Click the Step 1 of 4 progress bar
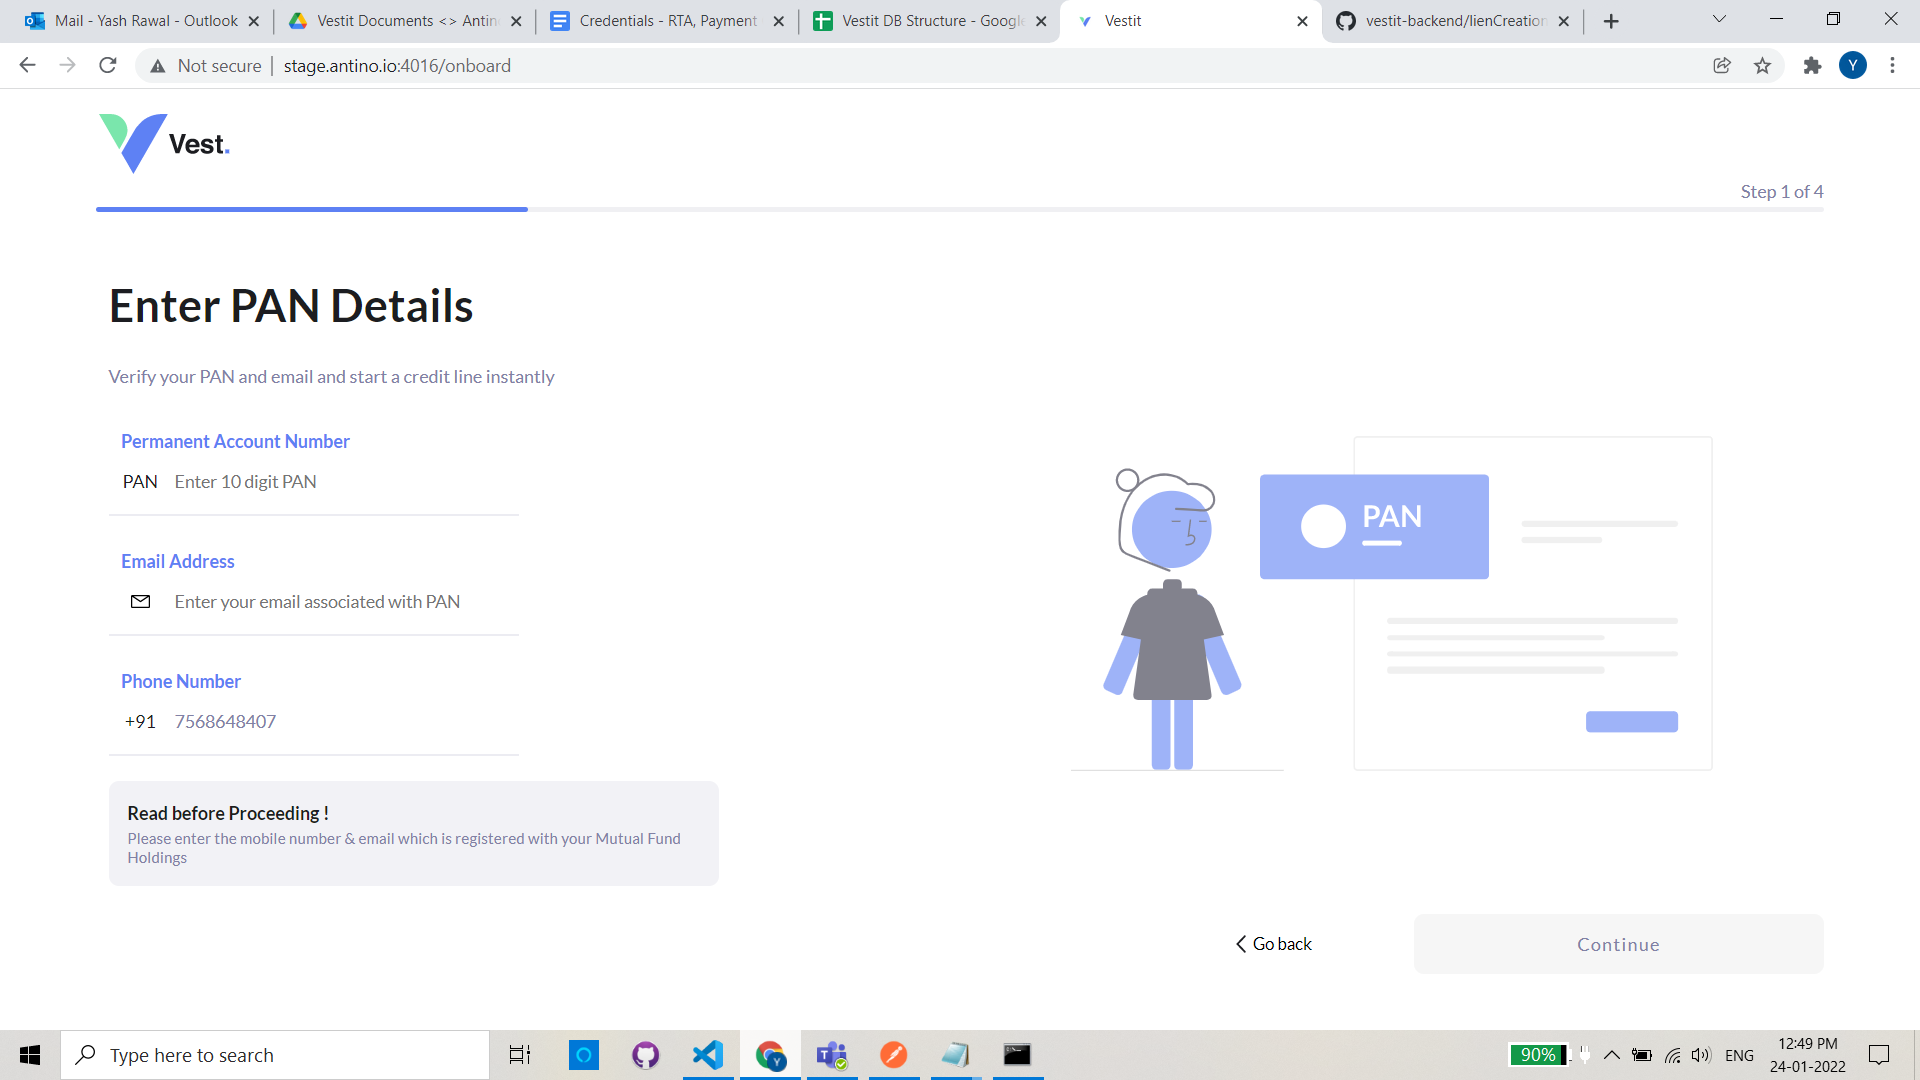 [x=959, y=209]
